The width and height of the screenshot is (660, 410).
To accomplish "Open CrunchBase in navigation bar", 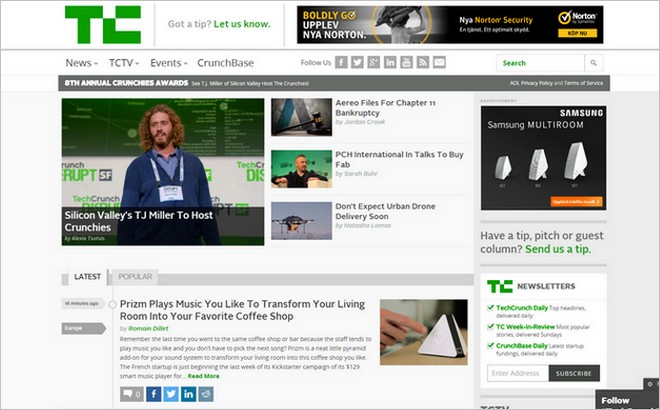I will point(225,63).
